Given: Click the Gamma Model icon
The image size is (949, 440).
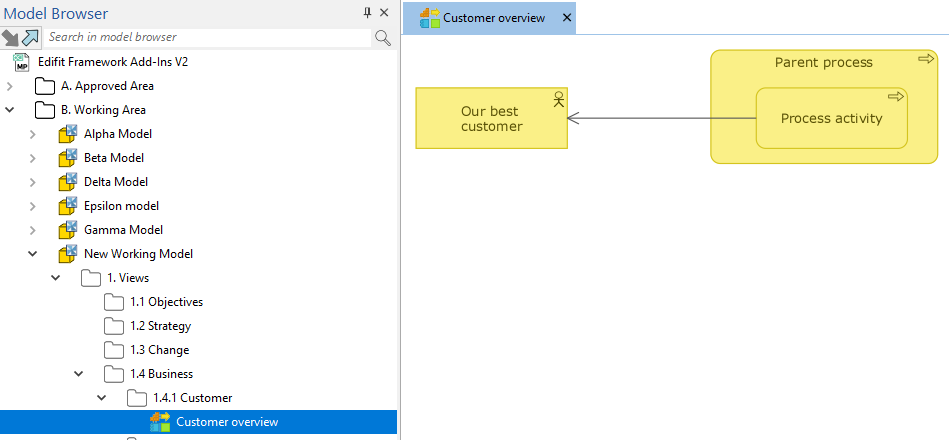Looking at the screenshot, I should point(67,230).
